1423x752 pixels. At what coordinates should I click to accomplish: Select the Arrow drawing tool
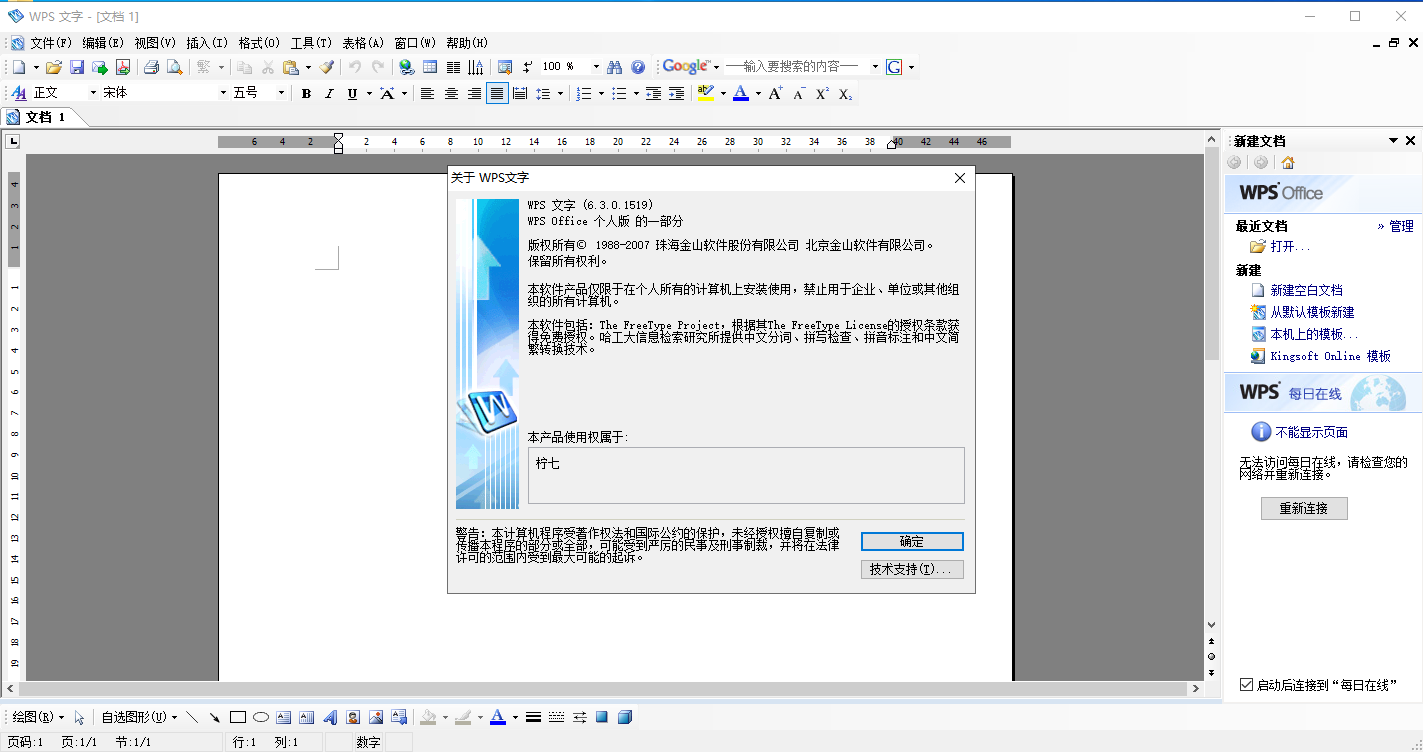pos(215,717)
